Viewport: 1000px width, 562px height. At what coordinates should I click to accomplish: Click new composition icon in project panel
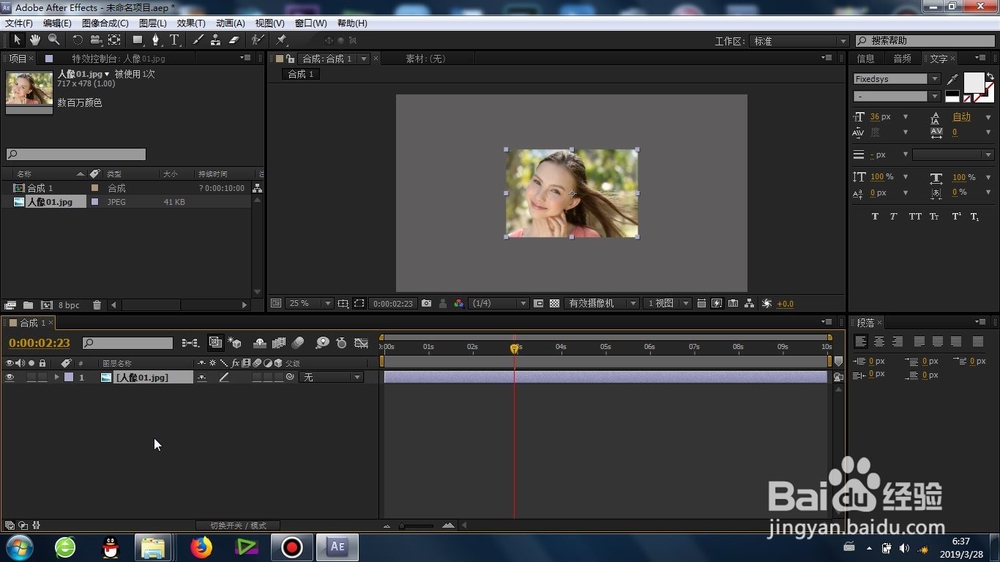pyautogui.click(x=46, y=305)
